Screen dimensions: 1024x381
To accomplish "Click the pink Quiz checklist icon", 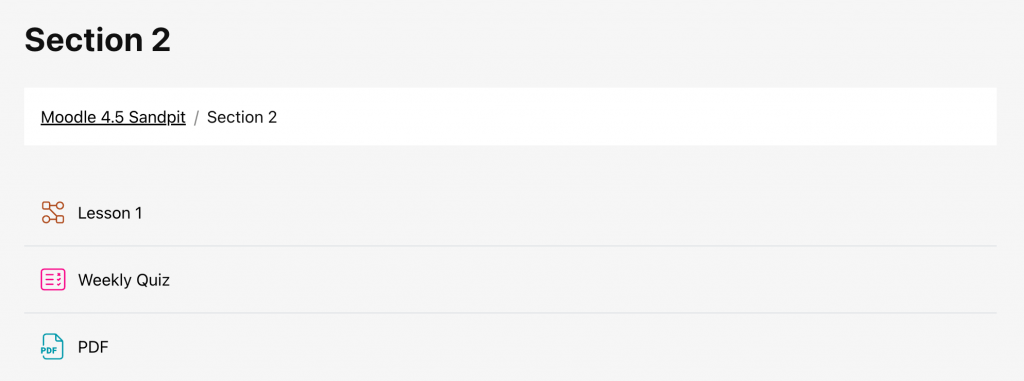I will (53, 280).
